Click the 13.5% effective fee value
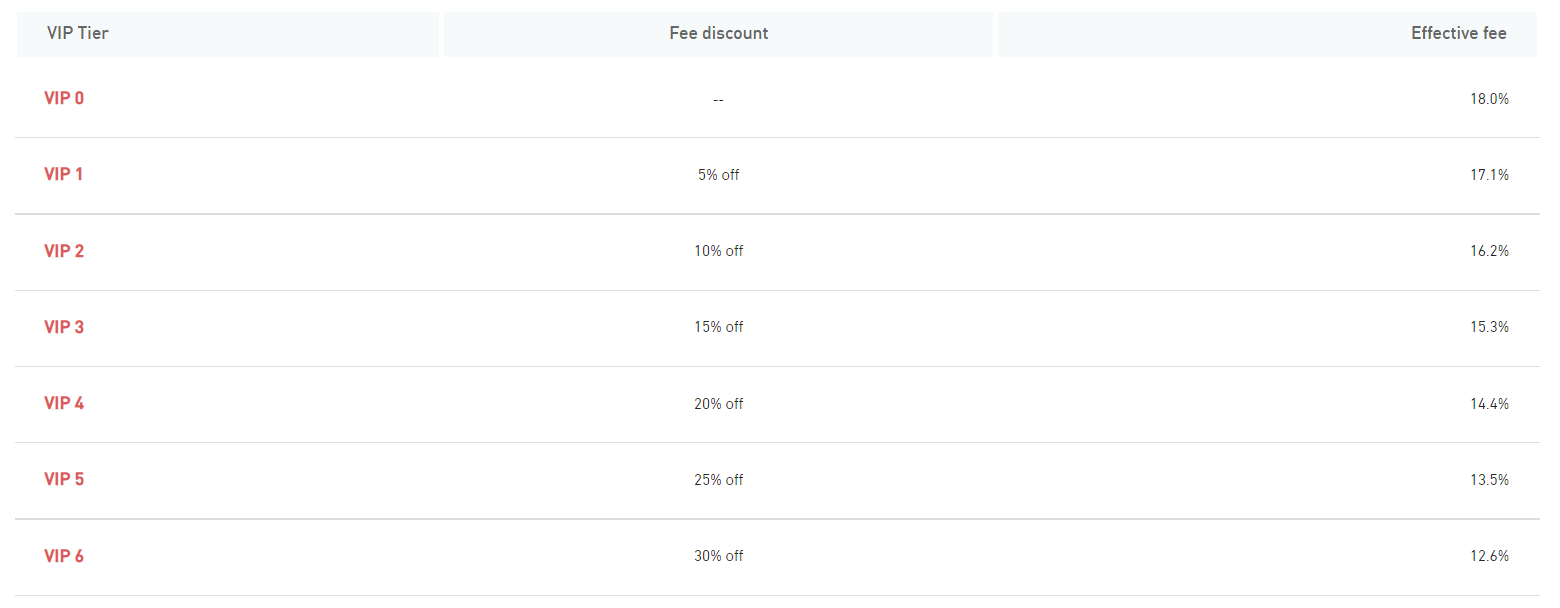Viewport: 1560px width, 608px height. click(1489, 480)
